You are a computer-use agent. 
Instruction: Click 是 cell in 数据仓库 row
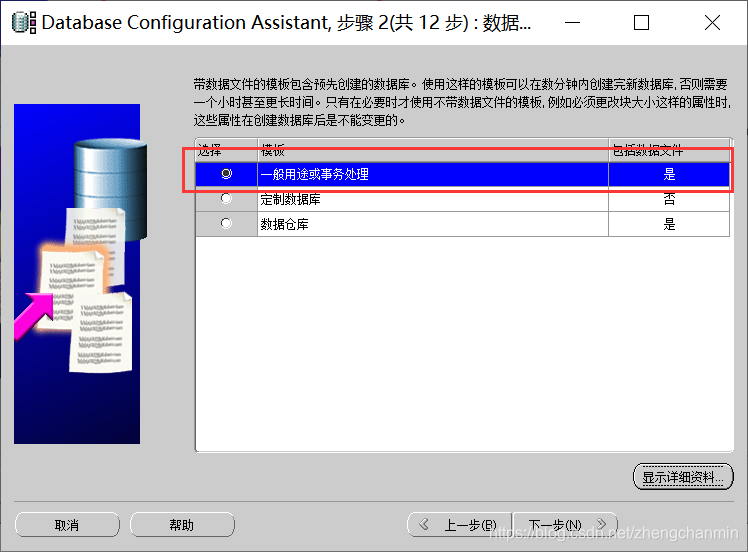tap(669, 224)
